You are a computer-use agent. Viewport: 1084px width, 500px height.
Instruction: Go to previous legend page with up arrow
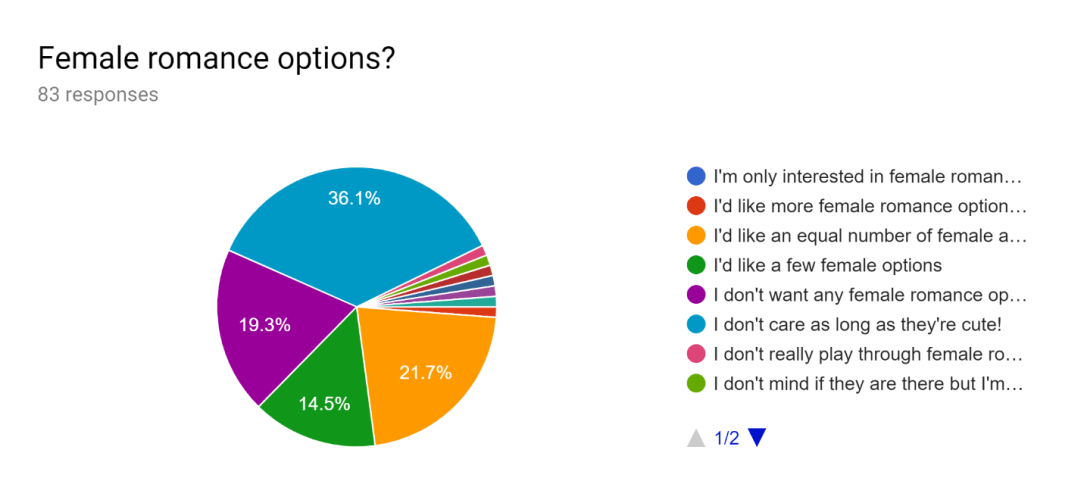[696, 437]
